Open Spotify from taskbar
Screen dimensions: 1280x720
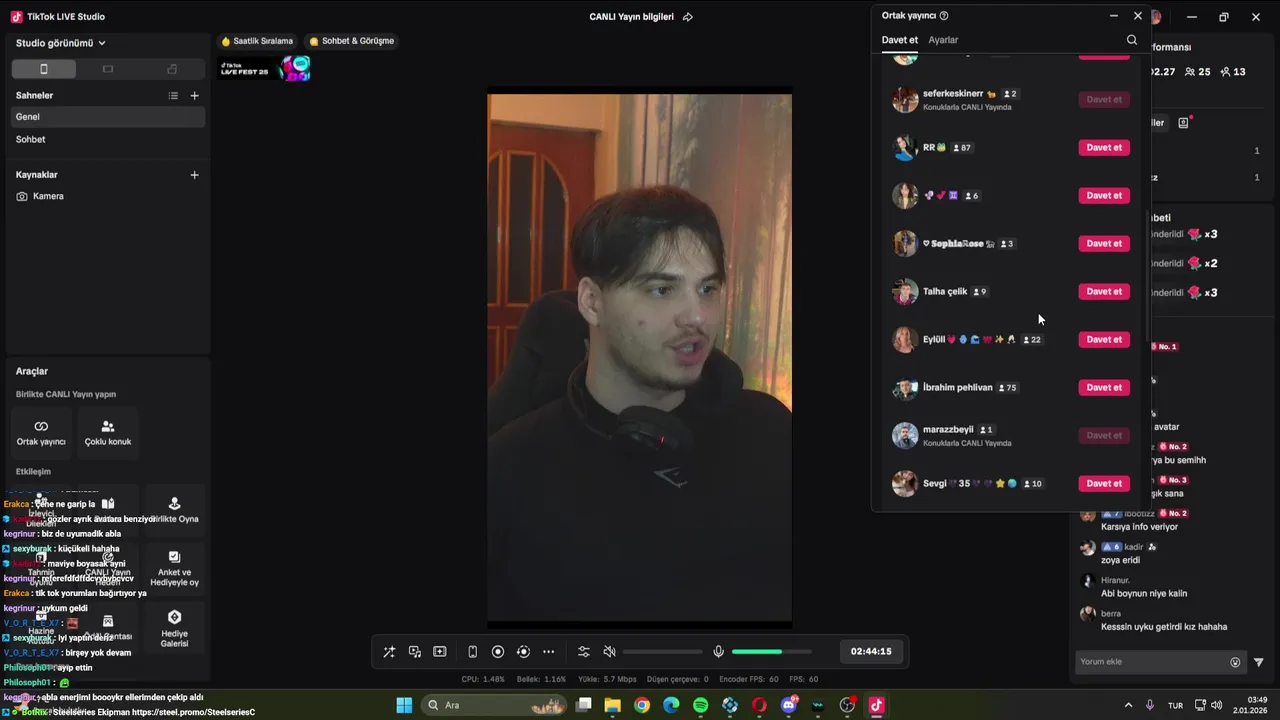(x=701, y=705)
